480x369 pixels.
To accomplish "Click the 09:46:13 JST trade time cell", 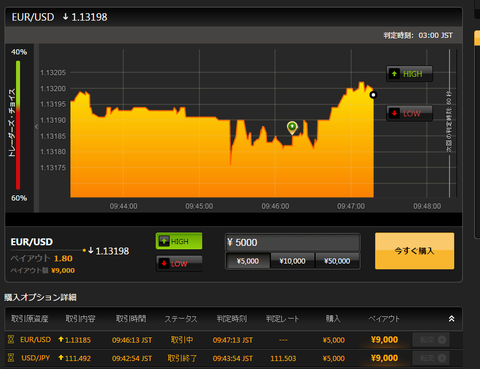I will 132,340.
